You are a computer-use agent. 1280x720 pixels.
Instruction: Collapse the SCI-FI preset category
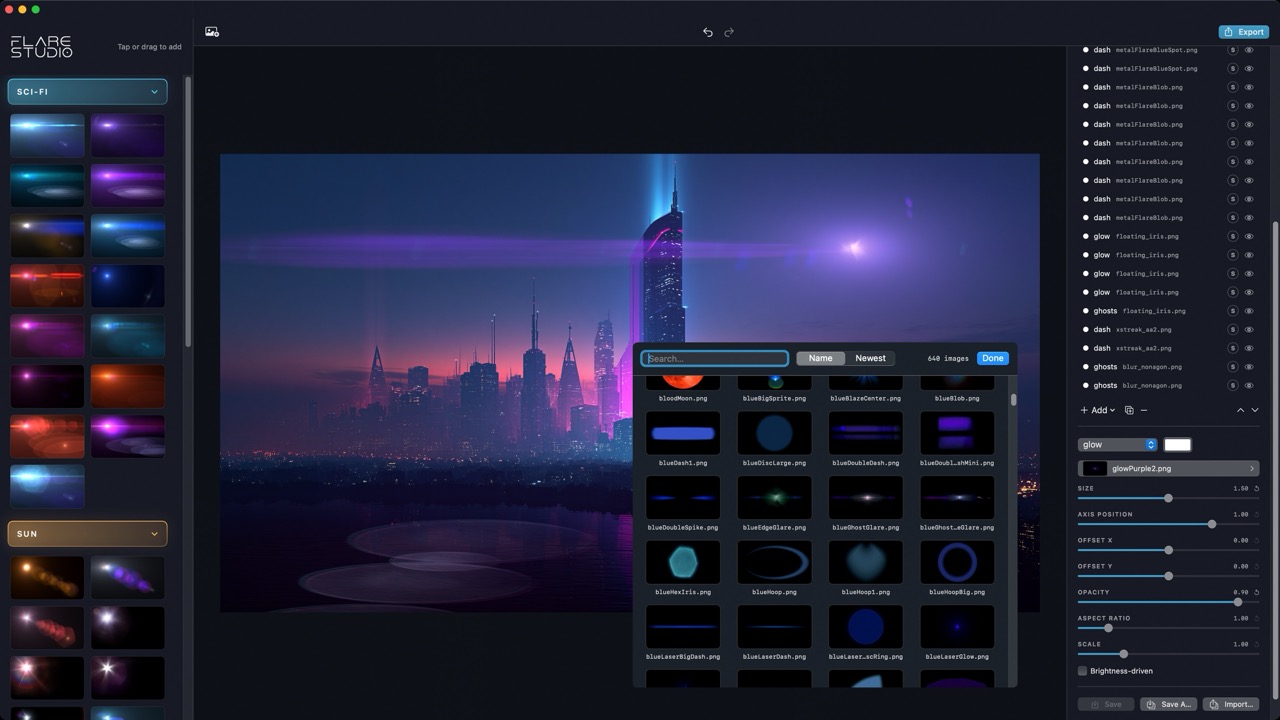click(x=87, y=92)
